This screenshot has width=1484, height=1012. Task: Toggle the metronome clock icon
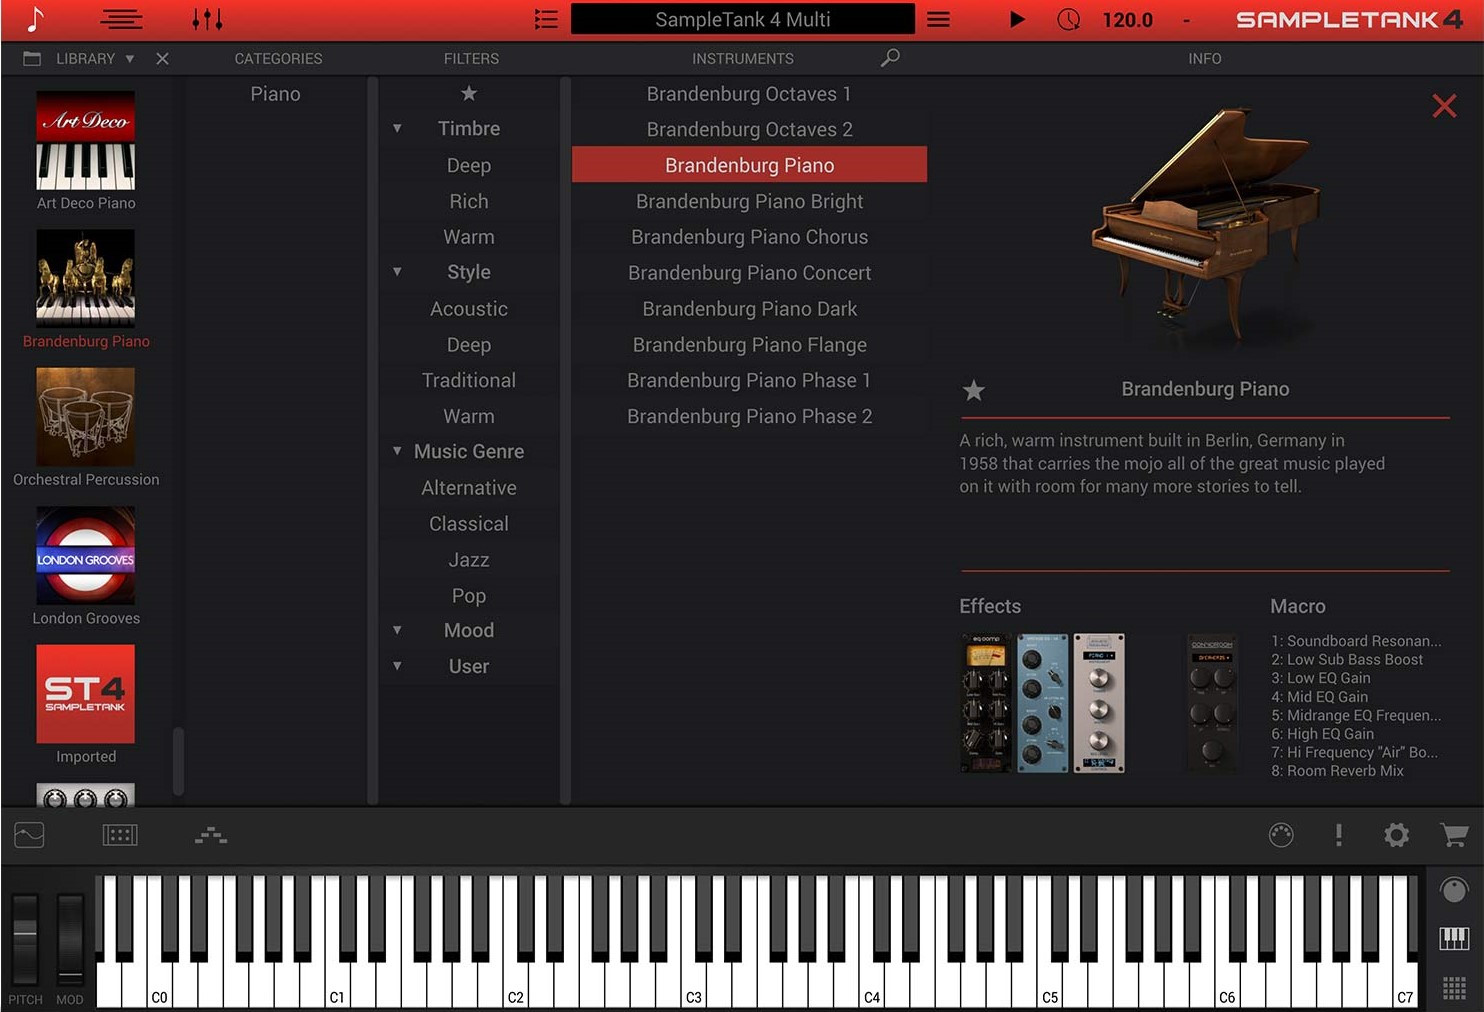(1069, 19)
